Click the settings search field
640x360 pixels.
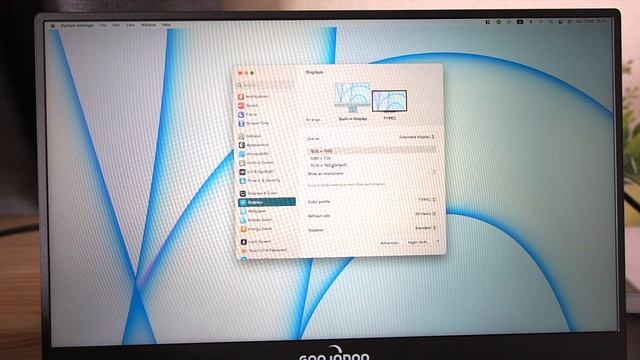(x=265, y=85)
